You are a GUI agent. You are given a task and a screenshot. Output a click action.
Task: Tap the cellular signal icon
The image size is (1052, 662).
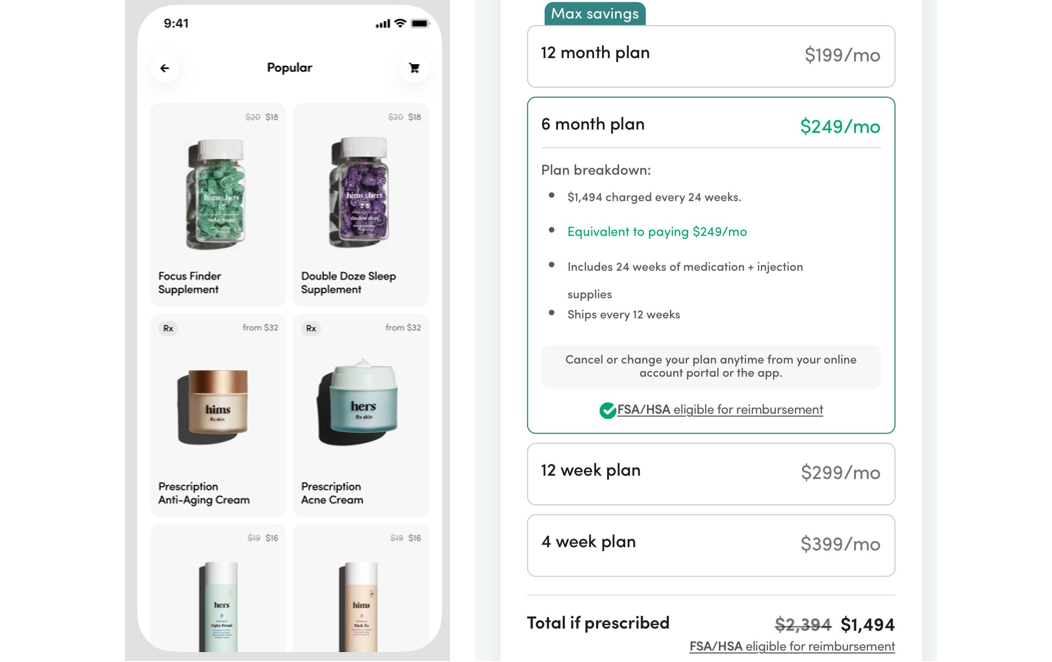click(x=383, y=23)
